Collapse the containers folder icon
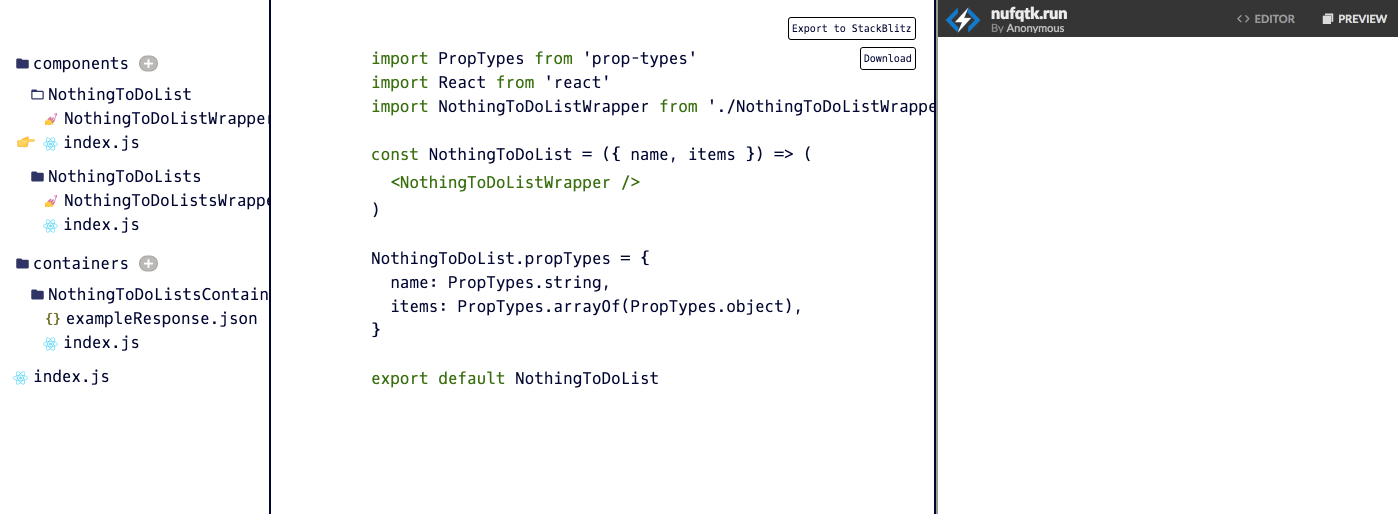This screenshot has width=1398, height=514. point(22,264)
